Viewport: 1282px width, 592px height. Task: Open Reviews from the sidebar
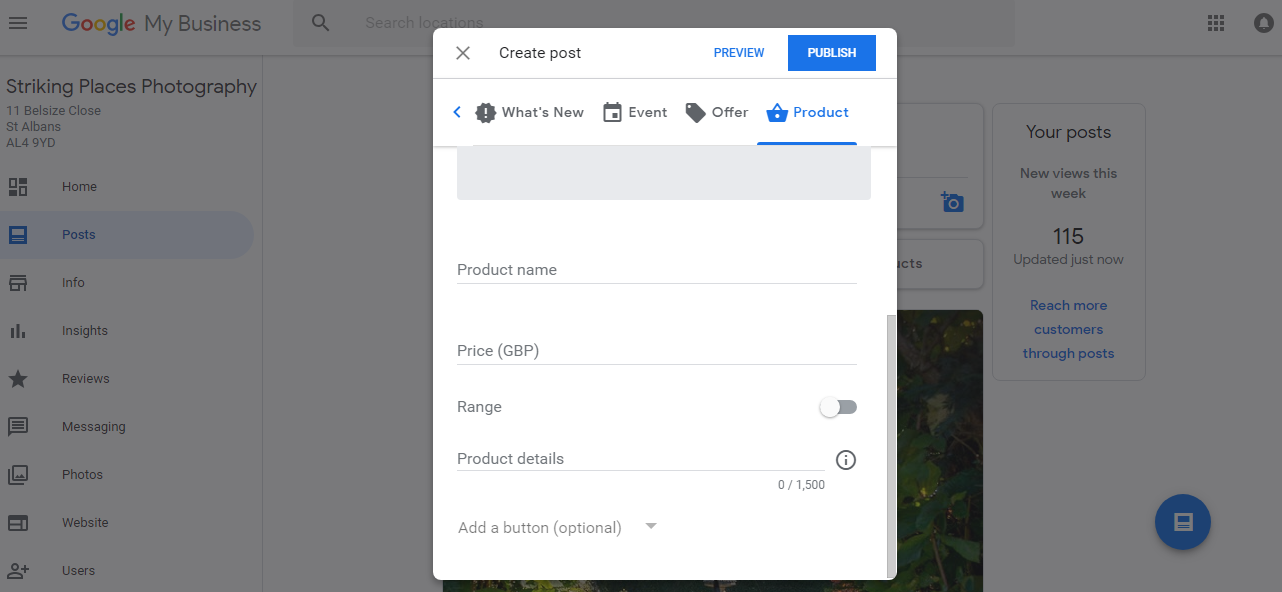[x=85, y=379]
